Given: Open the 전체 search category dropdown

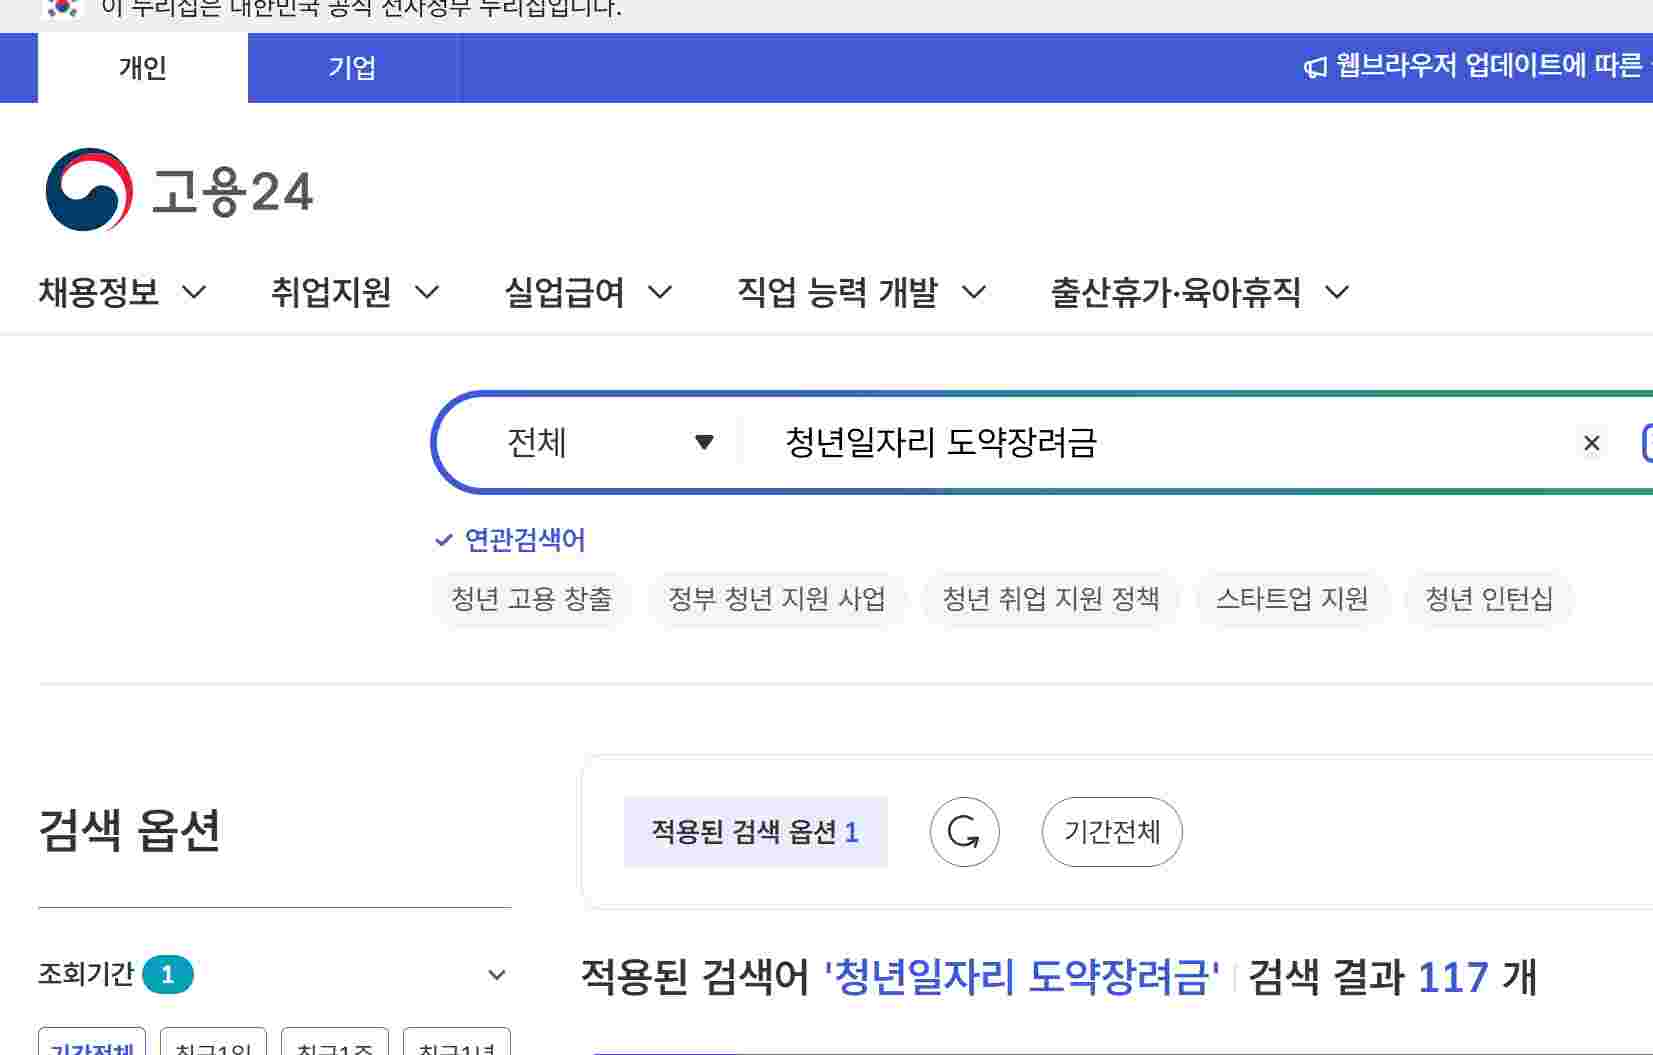Looking at the screenshot, I should tap(610, 442).
